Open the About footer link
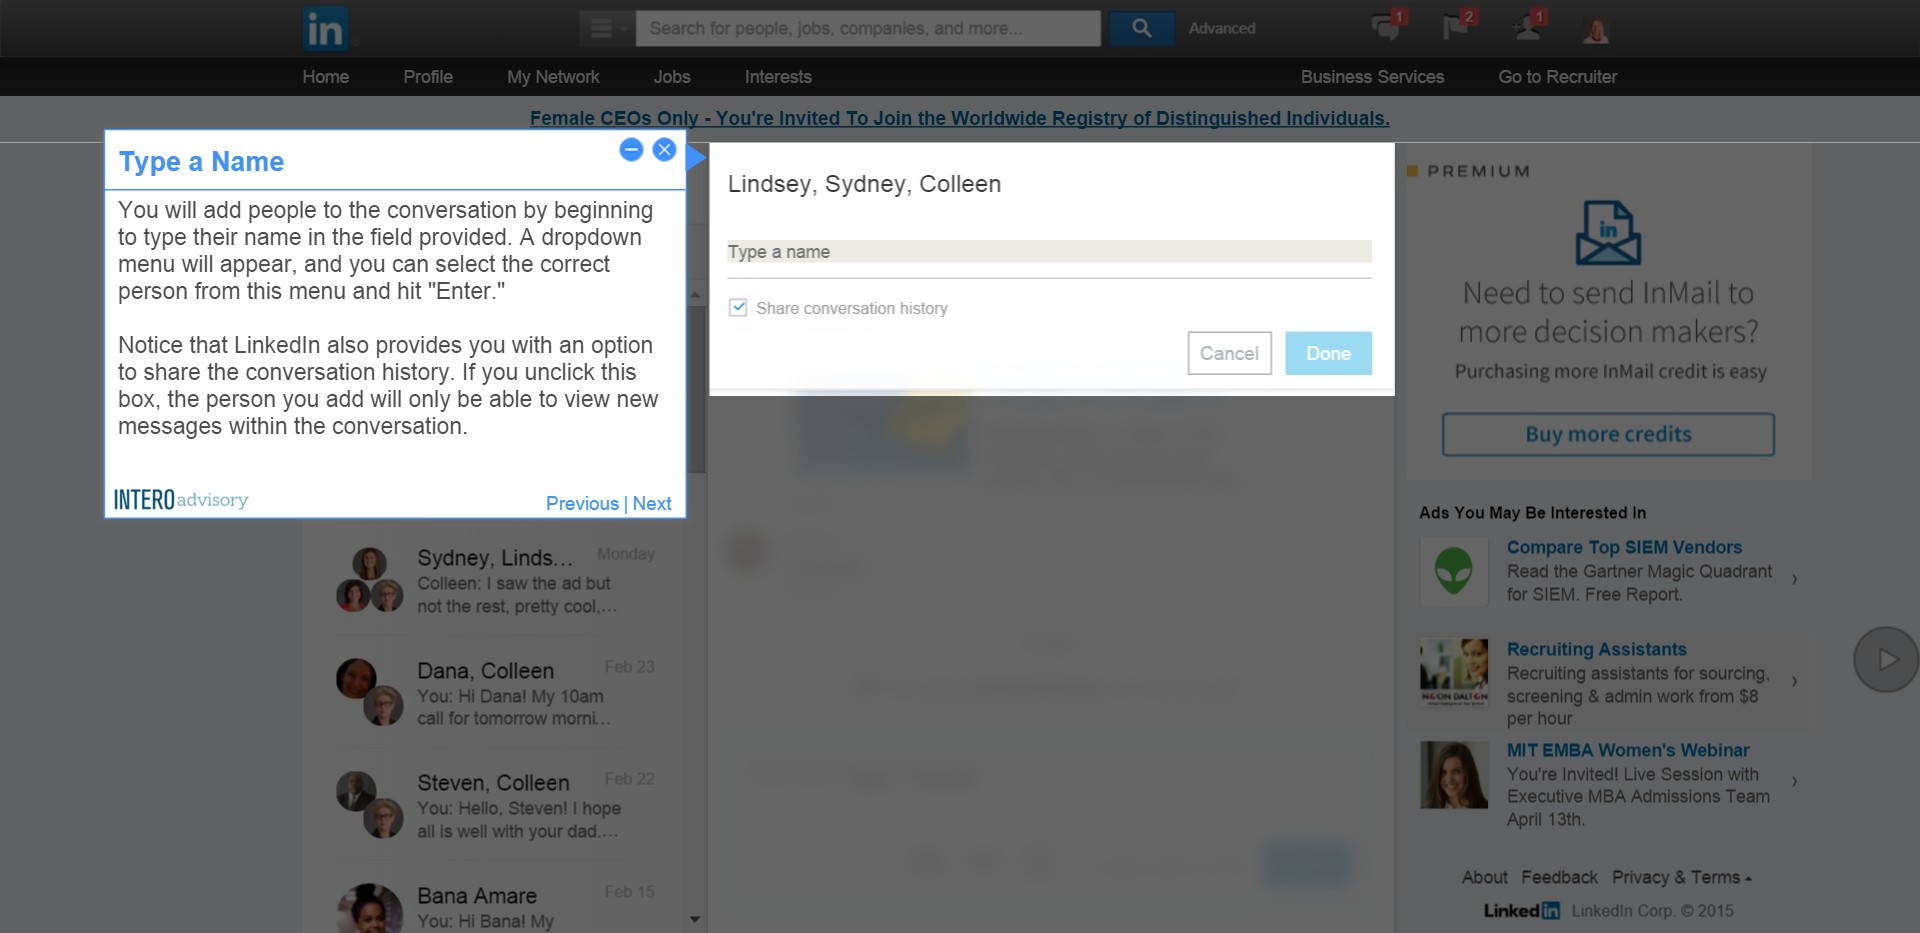 1484,877
